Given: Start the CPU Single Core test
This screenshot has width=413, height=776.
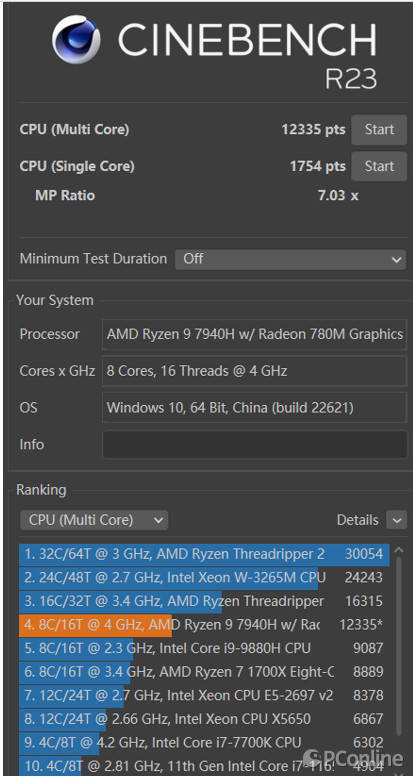Looking at the screenshot, I should 379,166.
